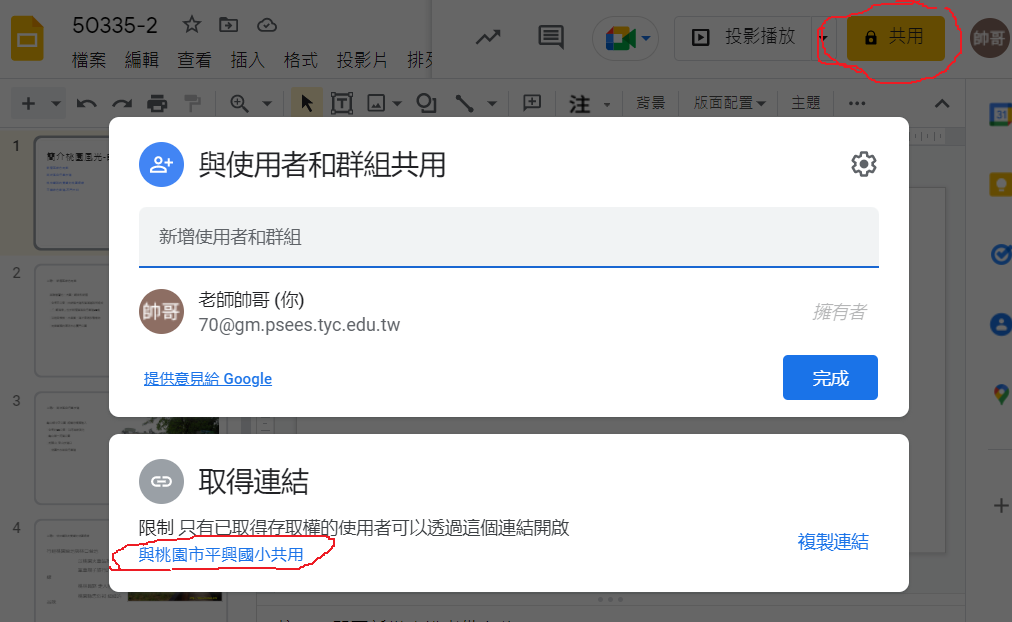Open the activity dashboard trend icon

tap(488, 37)
